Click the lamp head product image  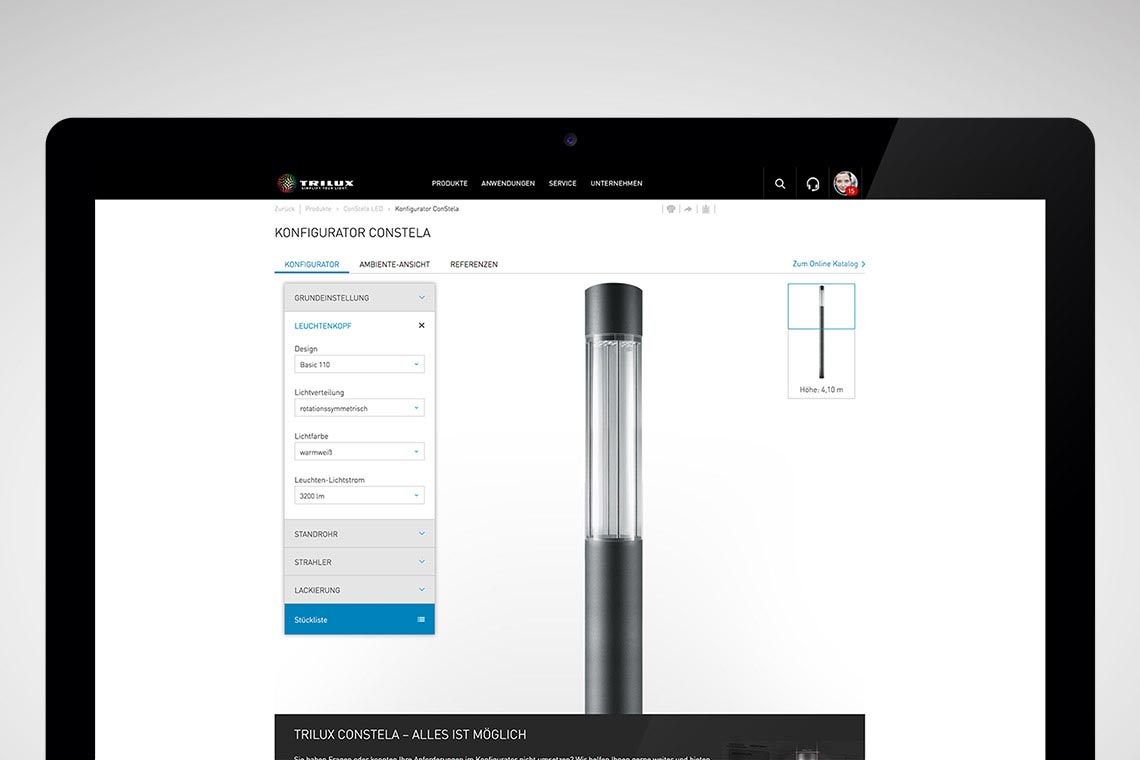[614, 497]
